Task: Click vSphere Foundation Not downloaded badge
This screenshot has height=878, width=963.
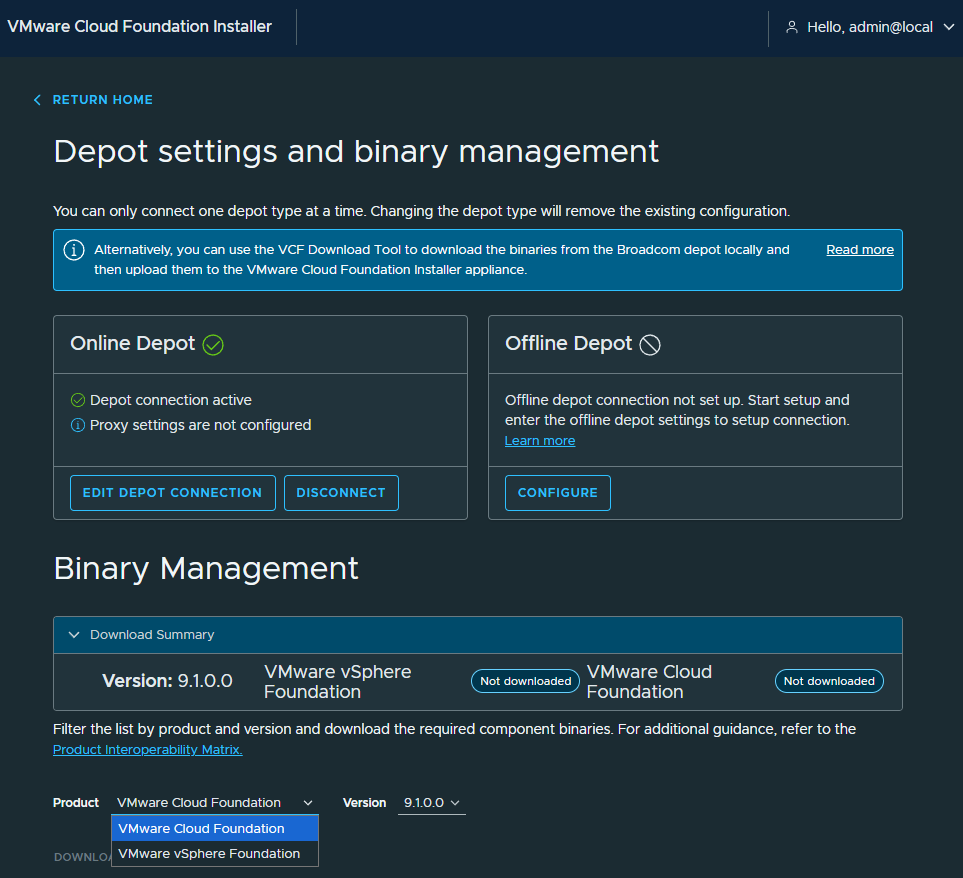Action: click(x=525, y=681)
